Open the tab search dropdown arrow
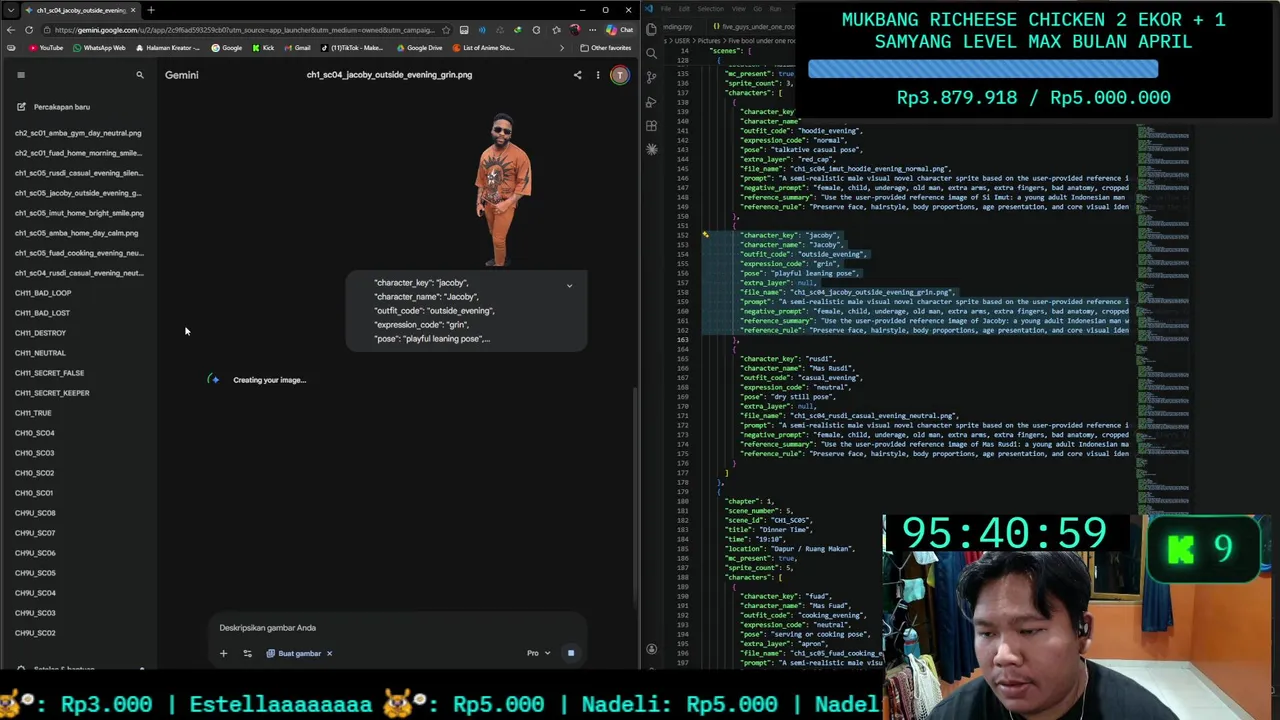 click(x=11, y=10)
